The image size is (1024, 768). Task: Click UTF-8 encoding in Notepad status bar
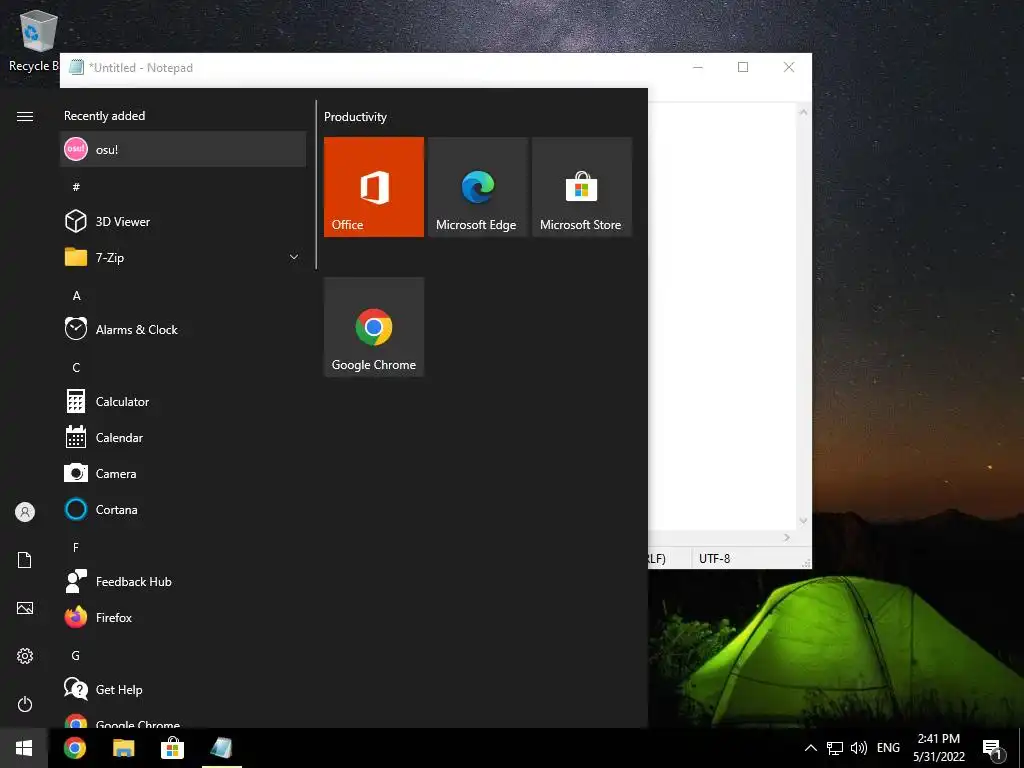point(714,559)
